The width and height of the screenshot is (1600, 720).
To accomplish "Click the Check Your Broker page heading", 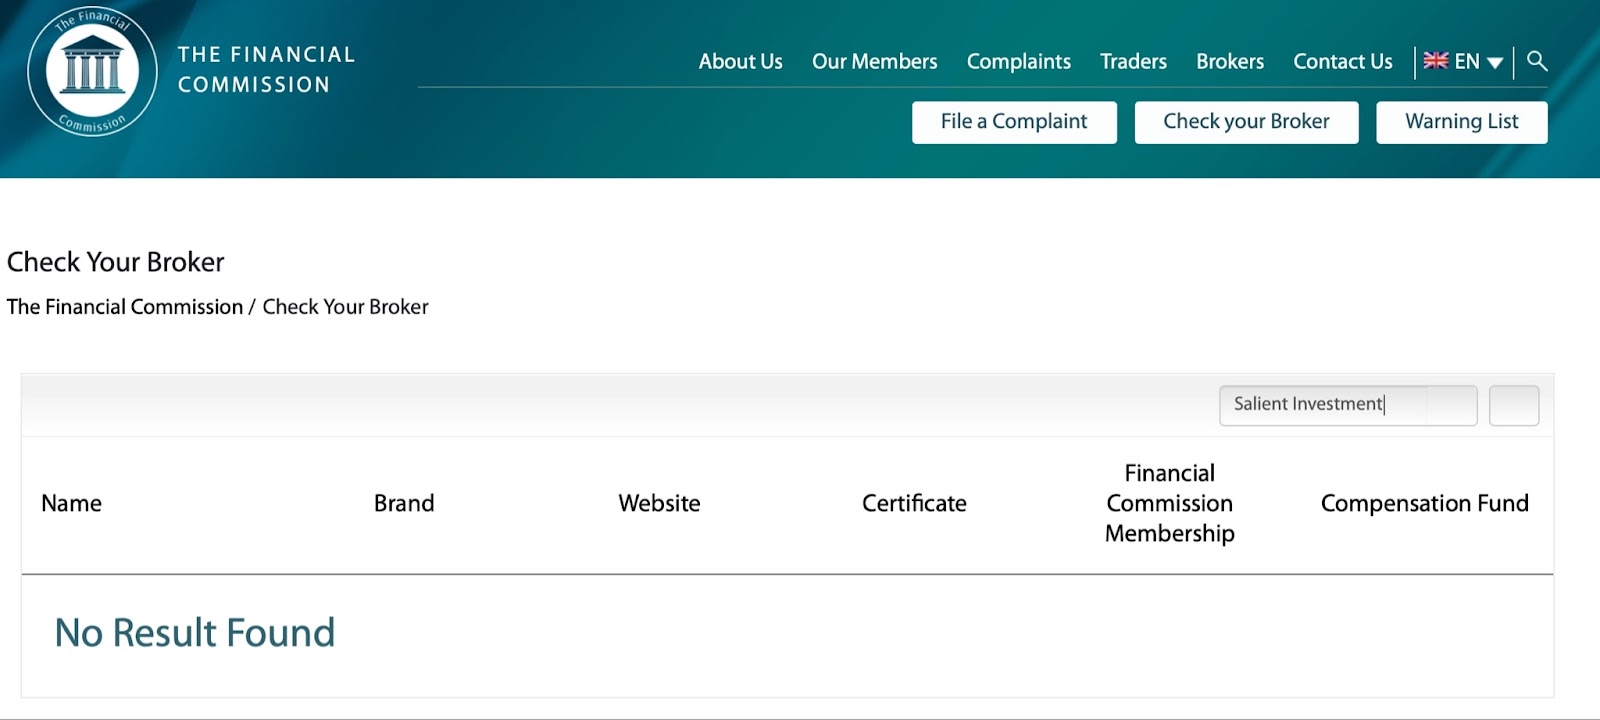I will [x=116, y=262].
